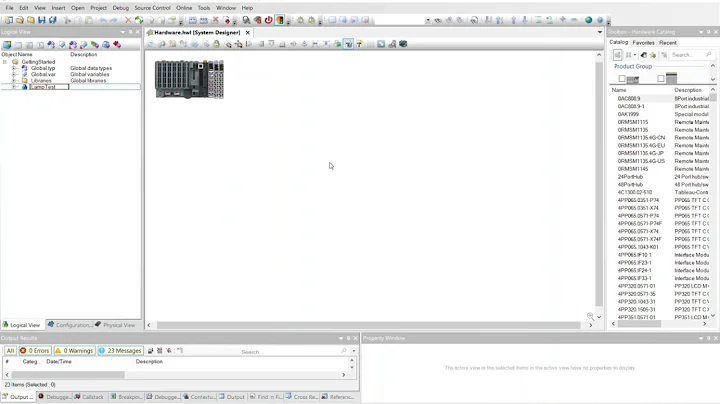Click the Output Results horizontal scrollbar
The height and width of the screenshot is (404, 720).
(x=68, y=375)
